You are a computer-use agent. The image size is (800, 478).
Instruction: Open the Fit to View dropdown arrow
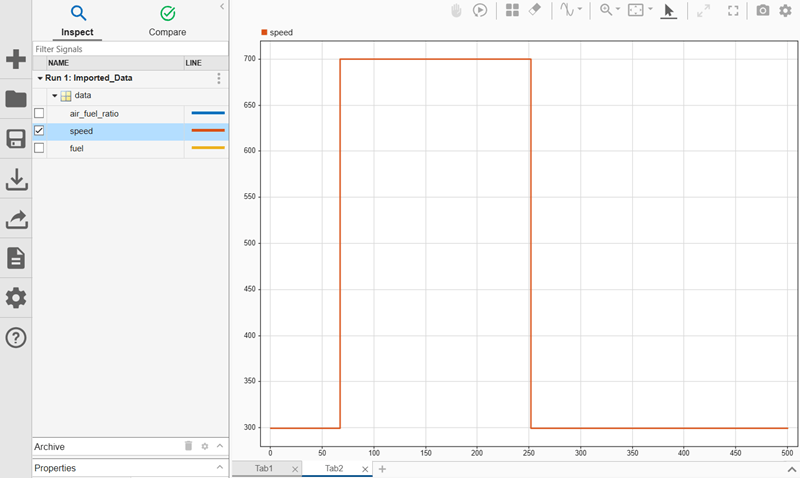pyautogui.click(x=650, y=9)
